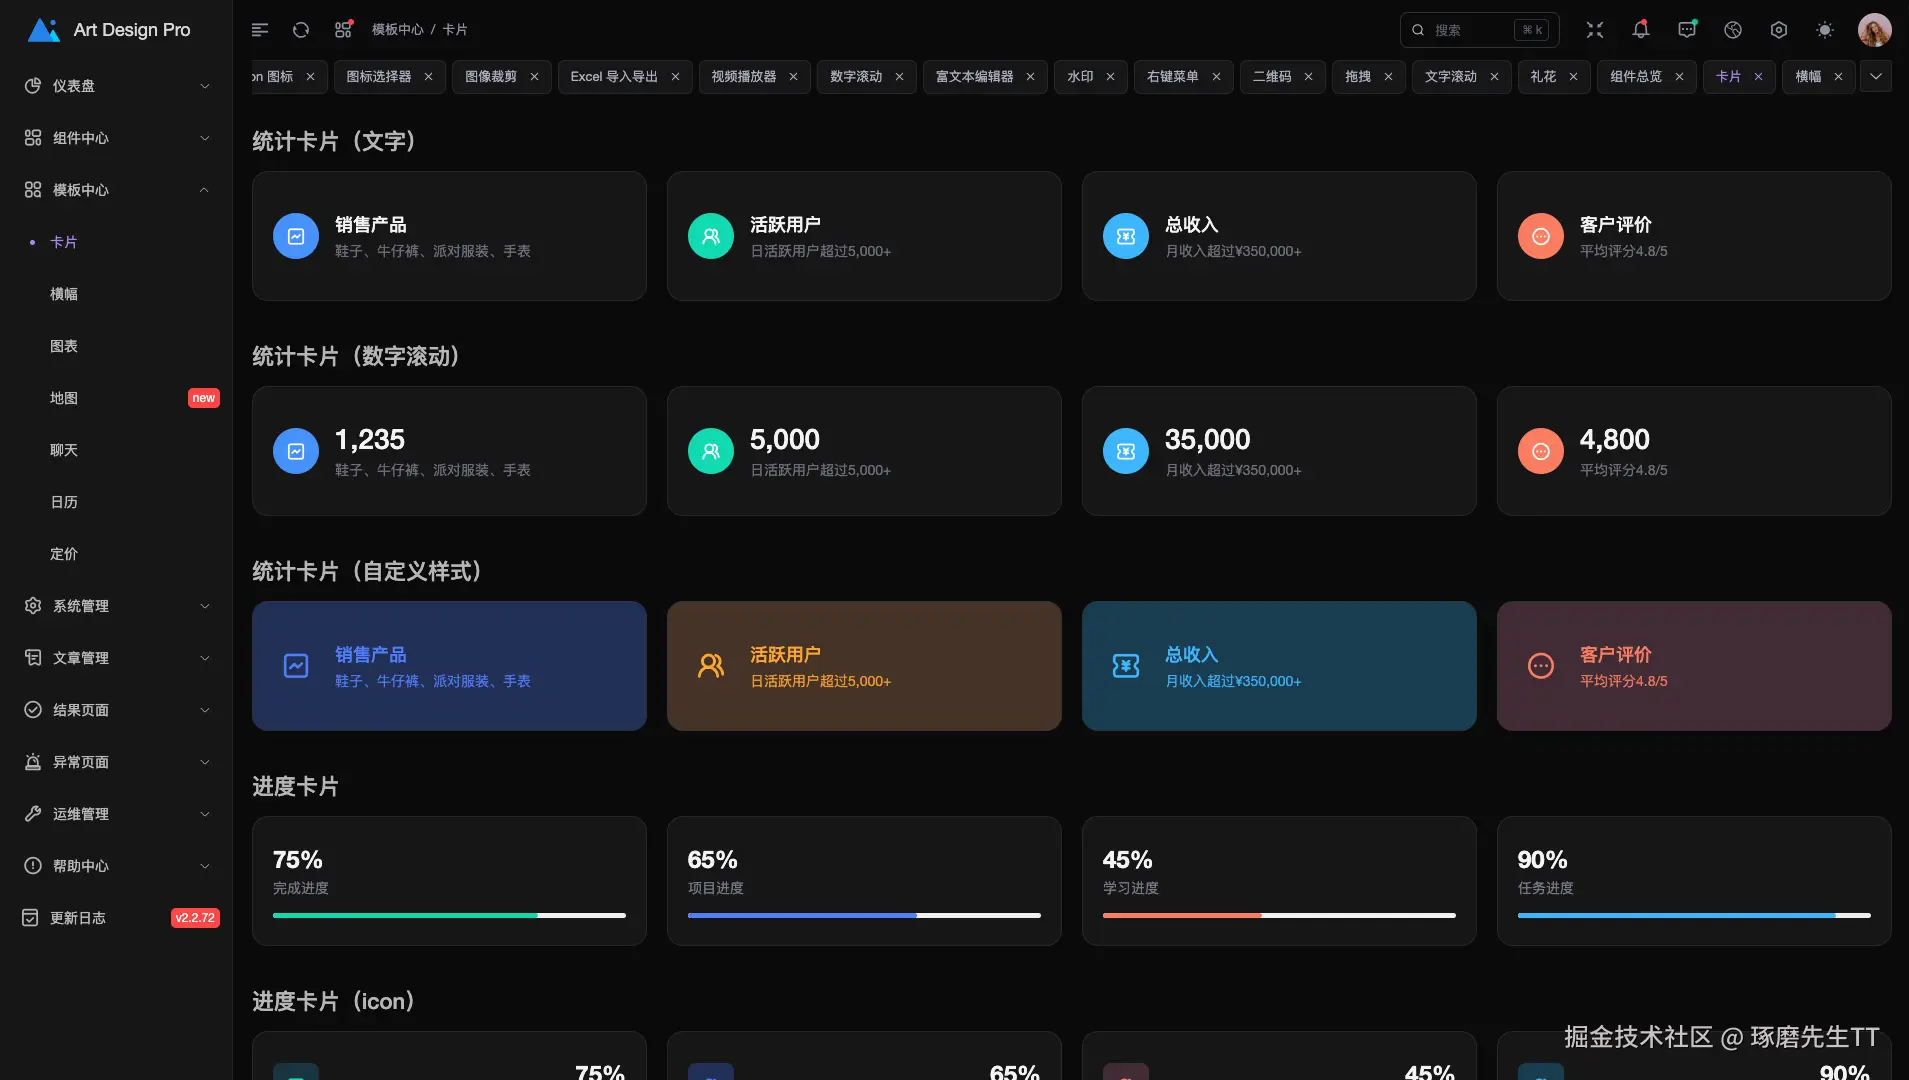Expand the 仪表盘 sidebar menu

[117, 86]
